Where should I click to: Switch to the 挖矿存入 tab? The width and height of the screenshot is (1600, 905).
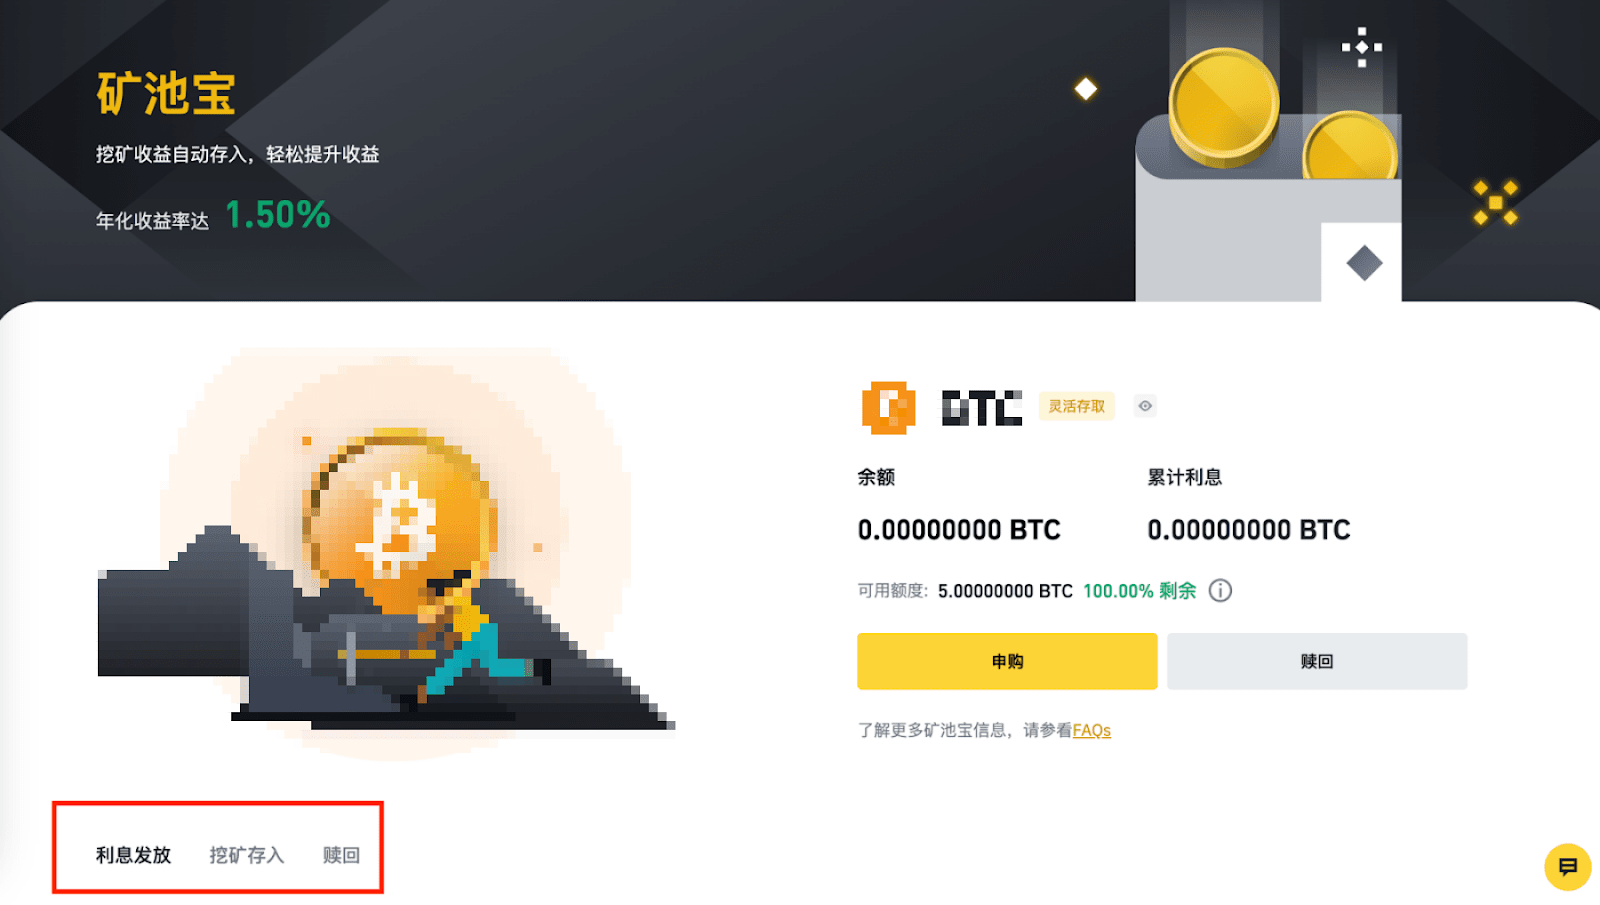(x=247, y=855)
